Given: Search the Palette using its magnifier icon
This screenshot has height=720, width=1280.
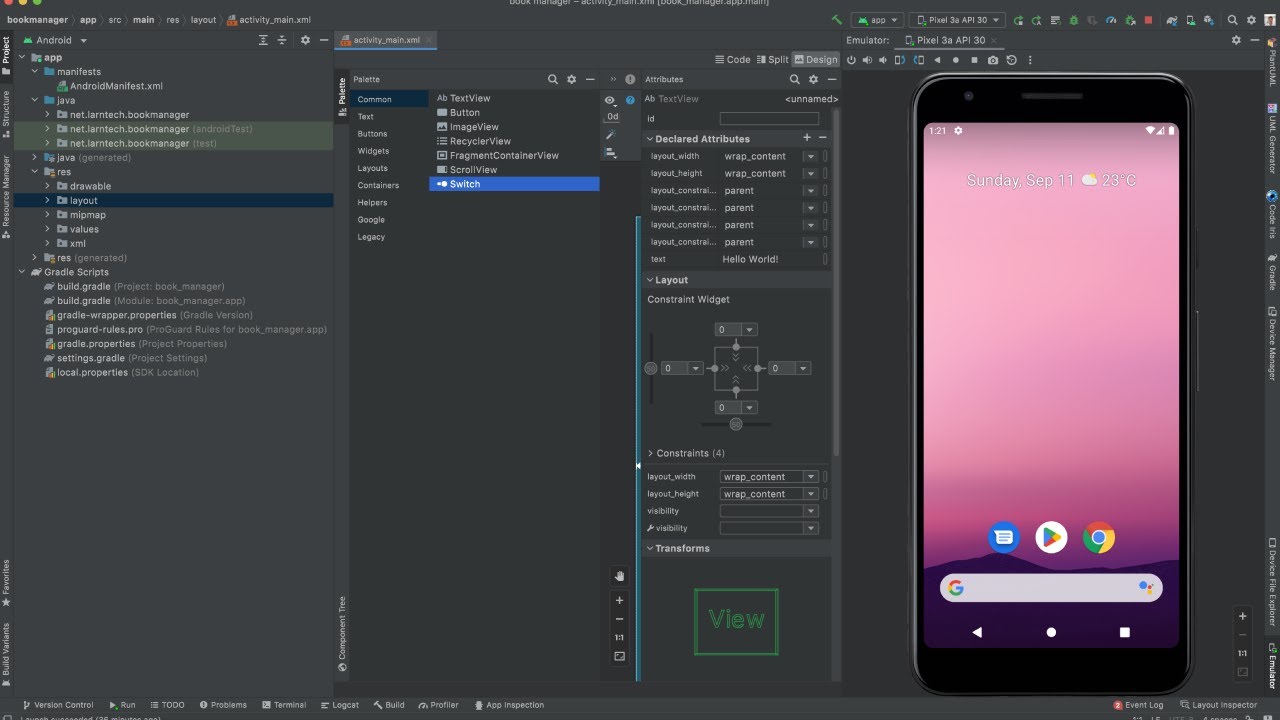Looking at the screenshot, I should point(553,79).
